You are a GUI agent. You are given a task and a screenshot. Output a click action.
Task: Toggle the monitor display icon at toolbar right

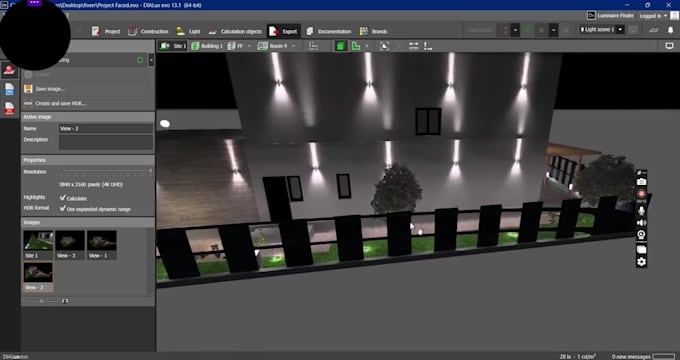click(x=669, y=46)
